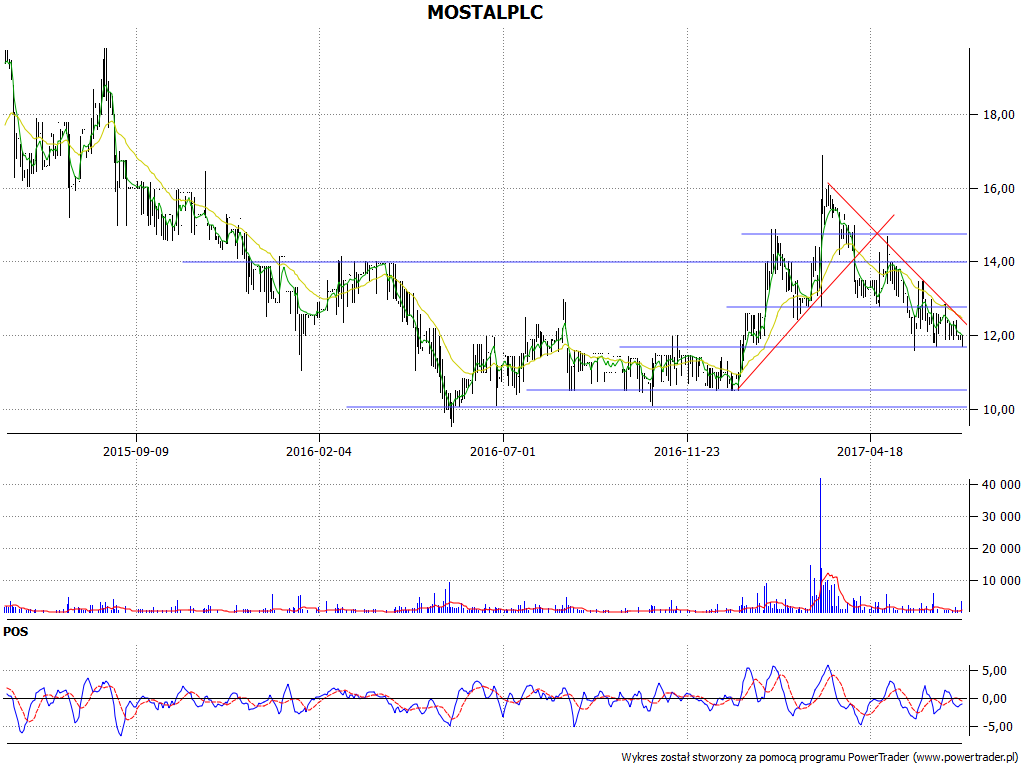Click the 16,00 price axis label

pos(999,189)
